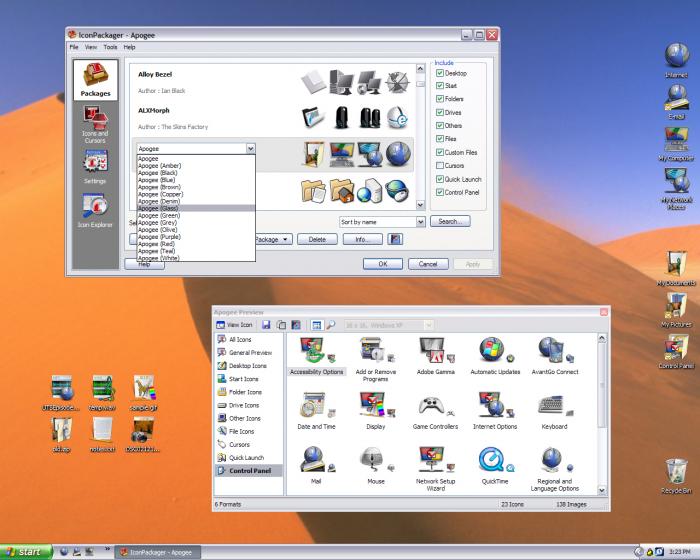
Task: Click the OK button
Action: 383,264
